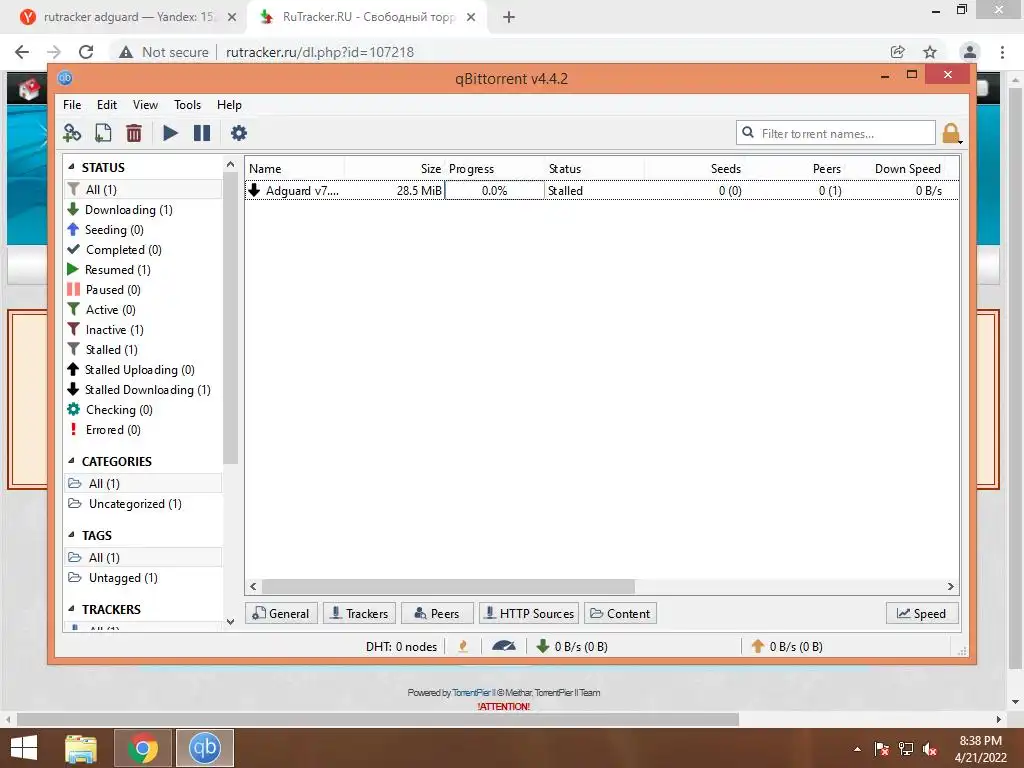Click the search magnifier icon in filter box
This screenshot has width=1024, height=768.
748,133
